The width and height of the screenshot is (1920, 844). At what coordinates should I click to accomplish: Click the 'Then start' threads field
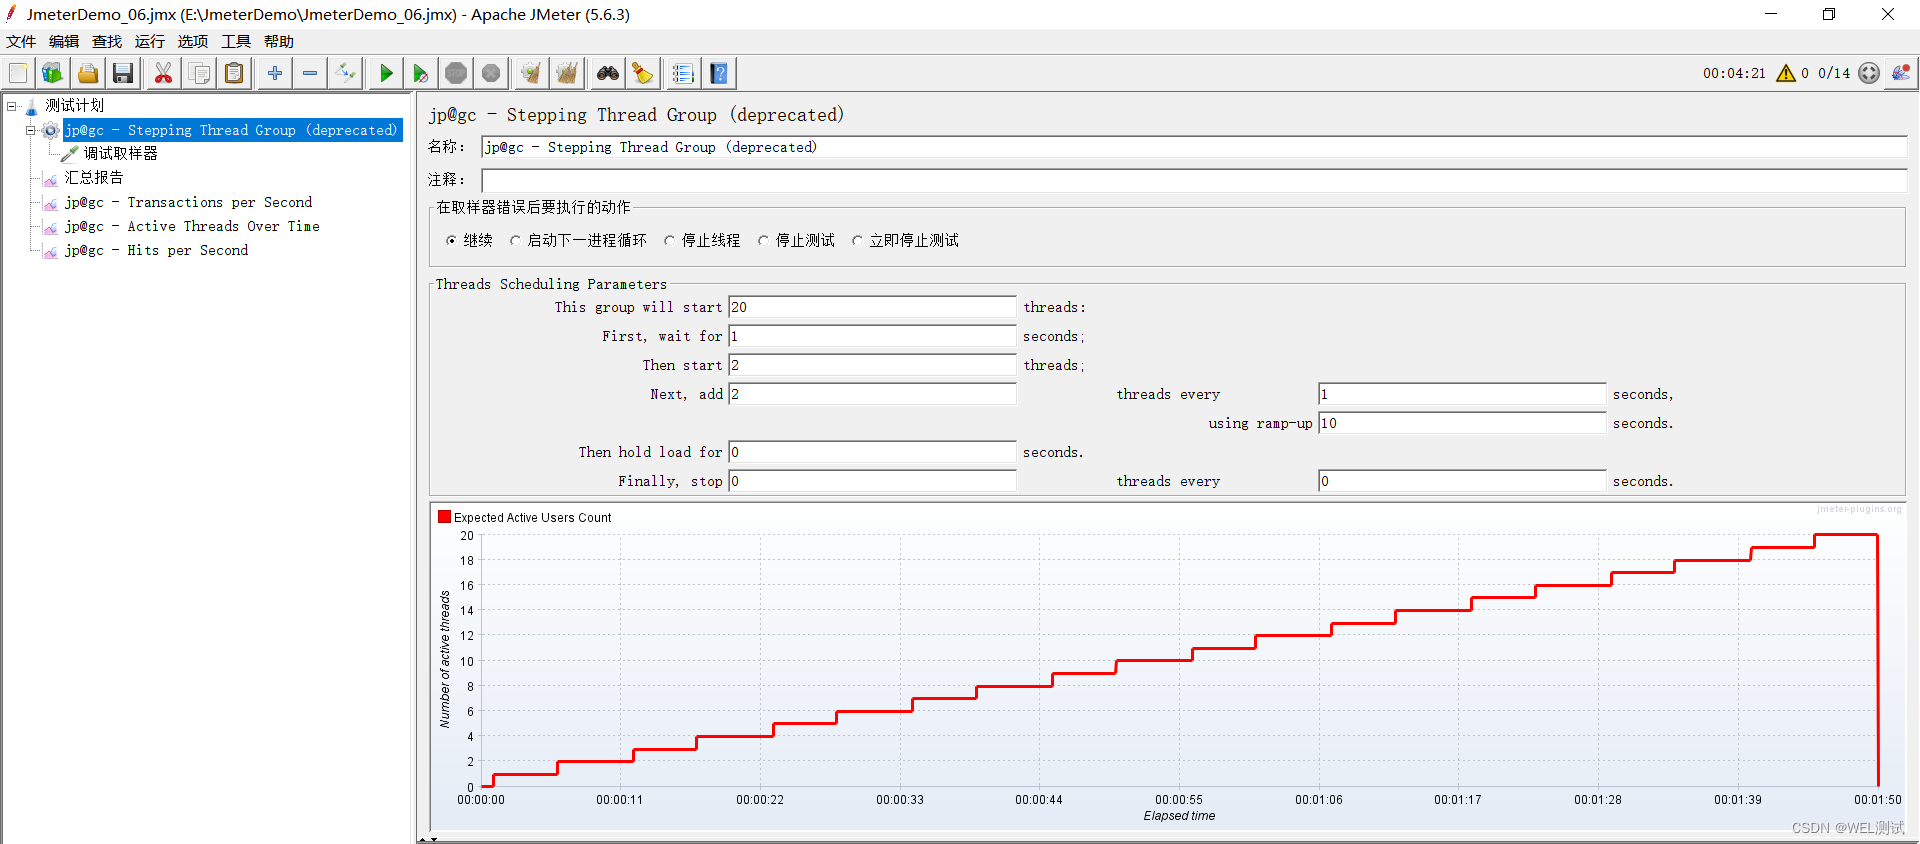(872, 365)
